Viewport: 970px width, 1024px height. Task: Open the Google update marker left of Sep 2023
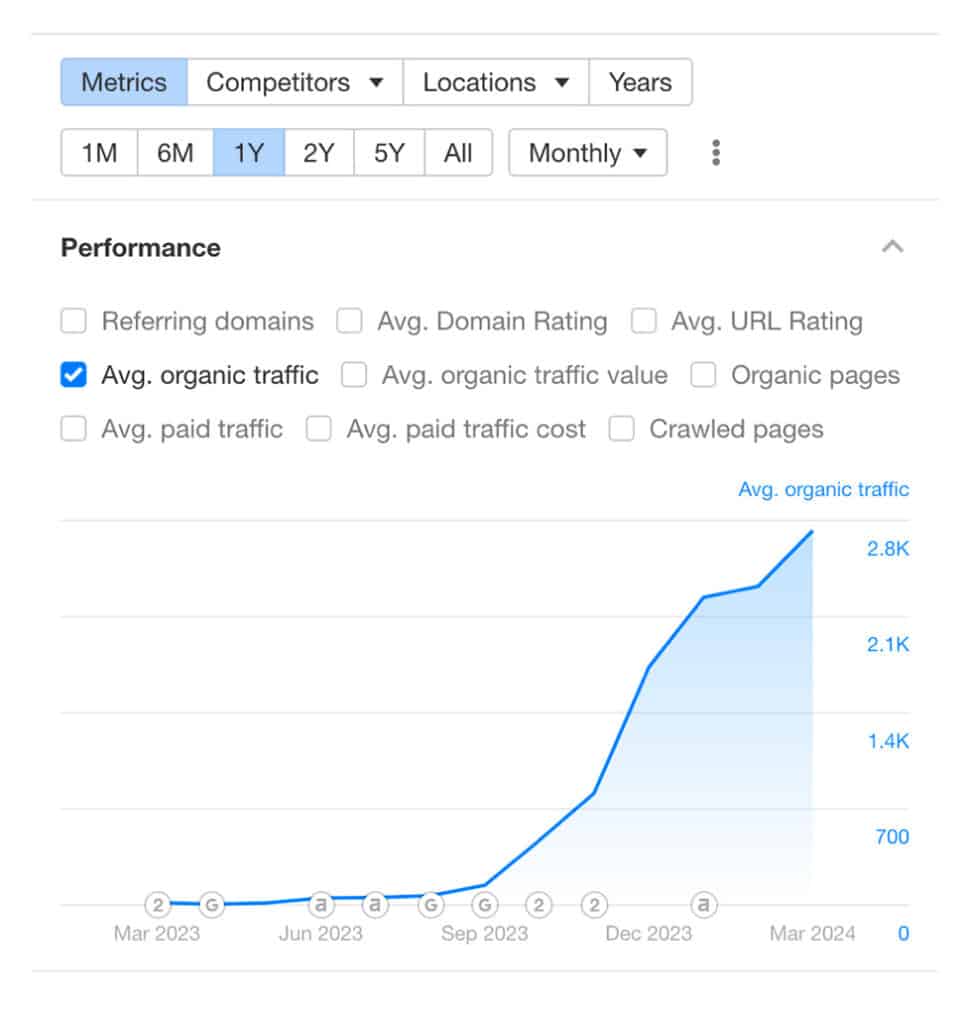(430, 905)
